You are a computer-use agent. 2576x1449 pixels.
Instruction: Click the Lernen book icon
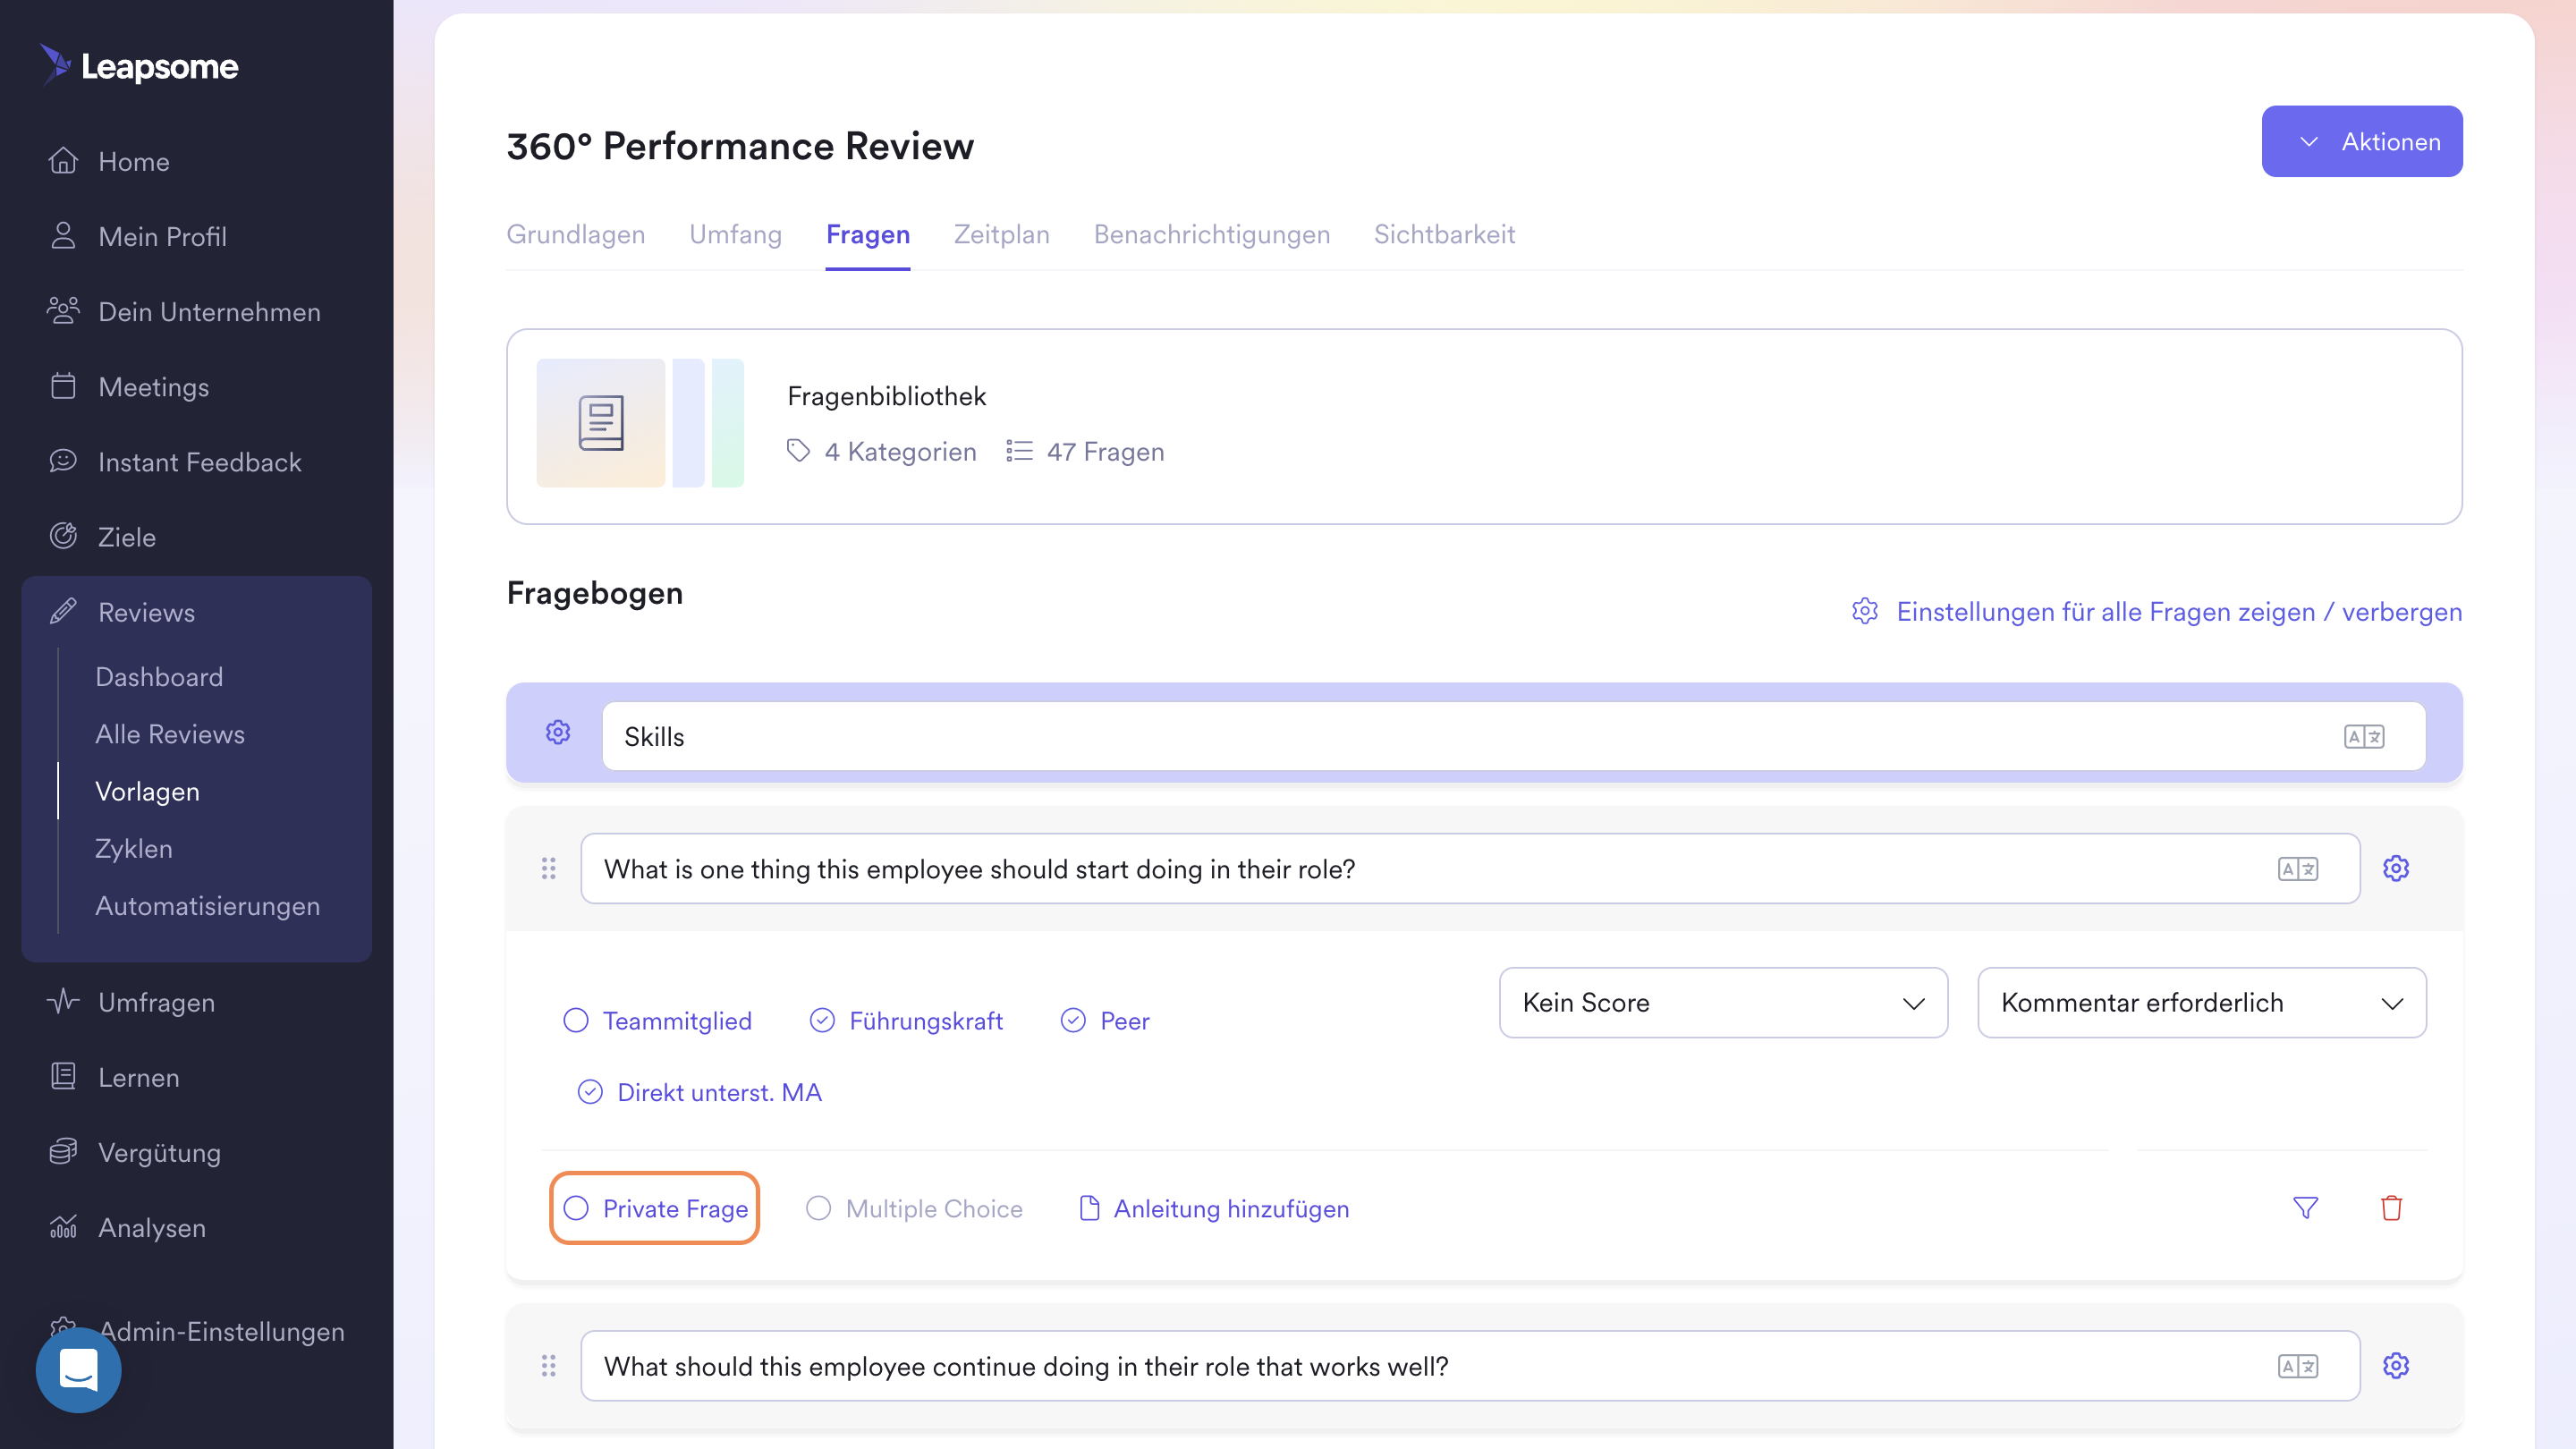[x=63, y=1076]
